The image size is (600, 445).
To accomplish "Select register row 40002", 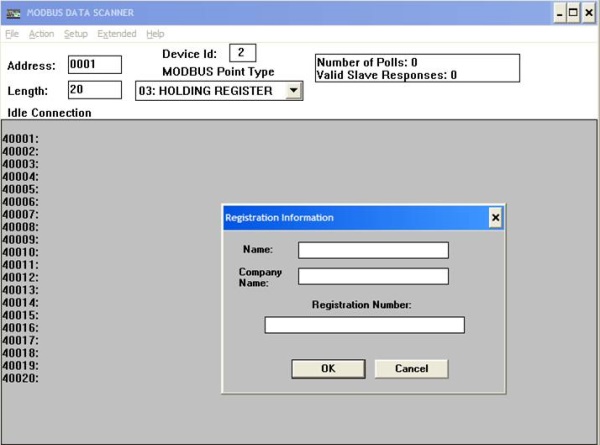I will click(21, 152).
